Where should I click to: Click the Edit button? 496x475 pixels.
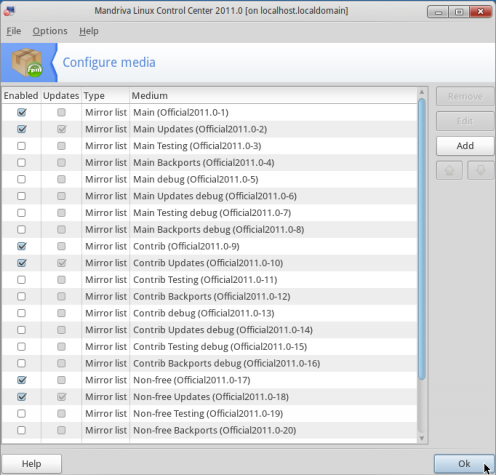(x=465, y=121)
